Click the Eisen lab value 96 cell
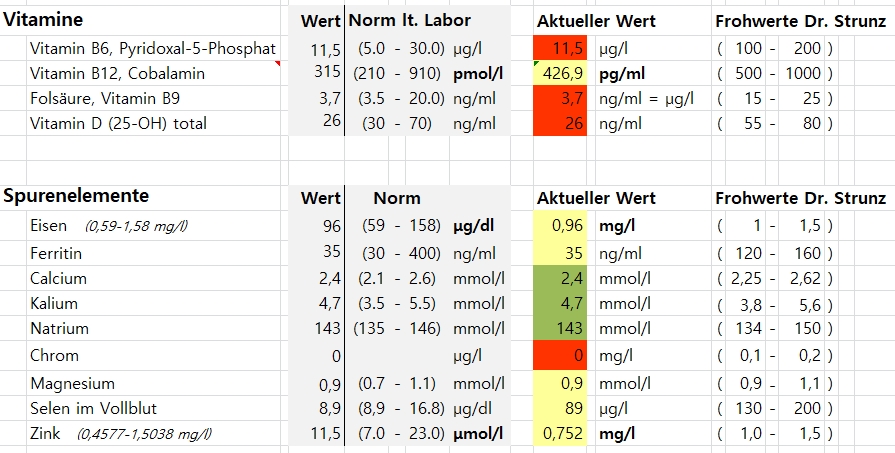Screen dimensions: 895x453 (317, 226)
